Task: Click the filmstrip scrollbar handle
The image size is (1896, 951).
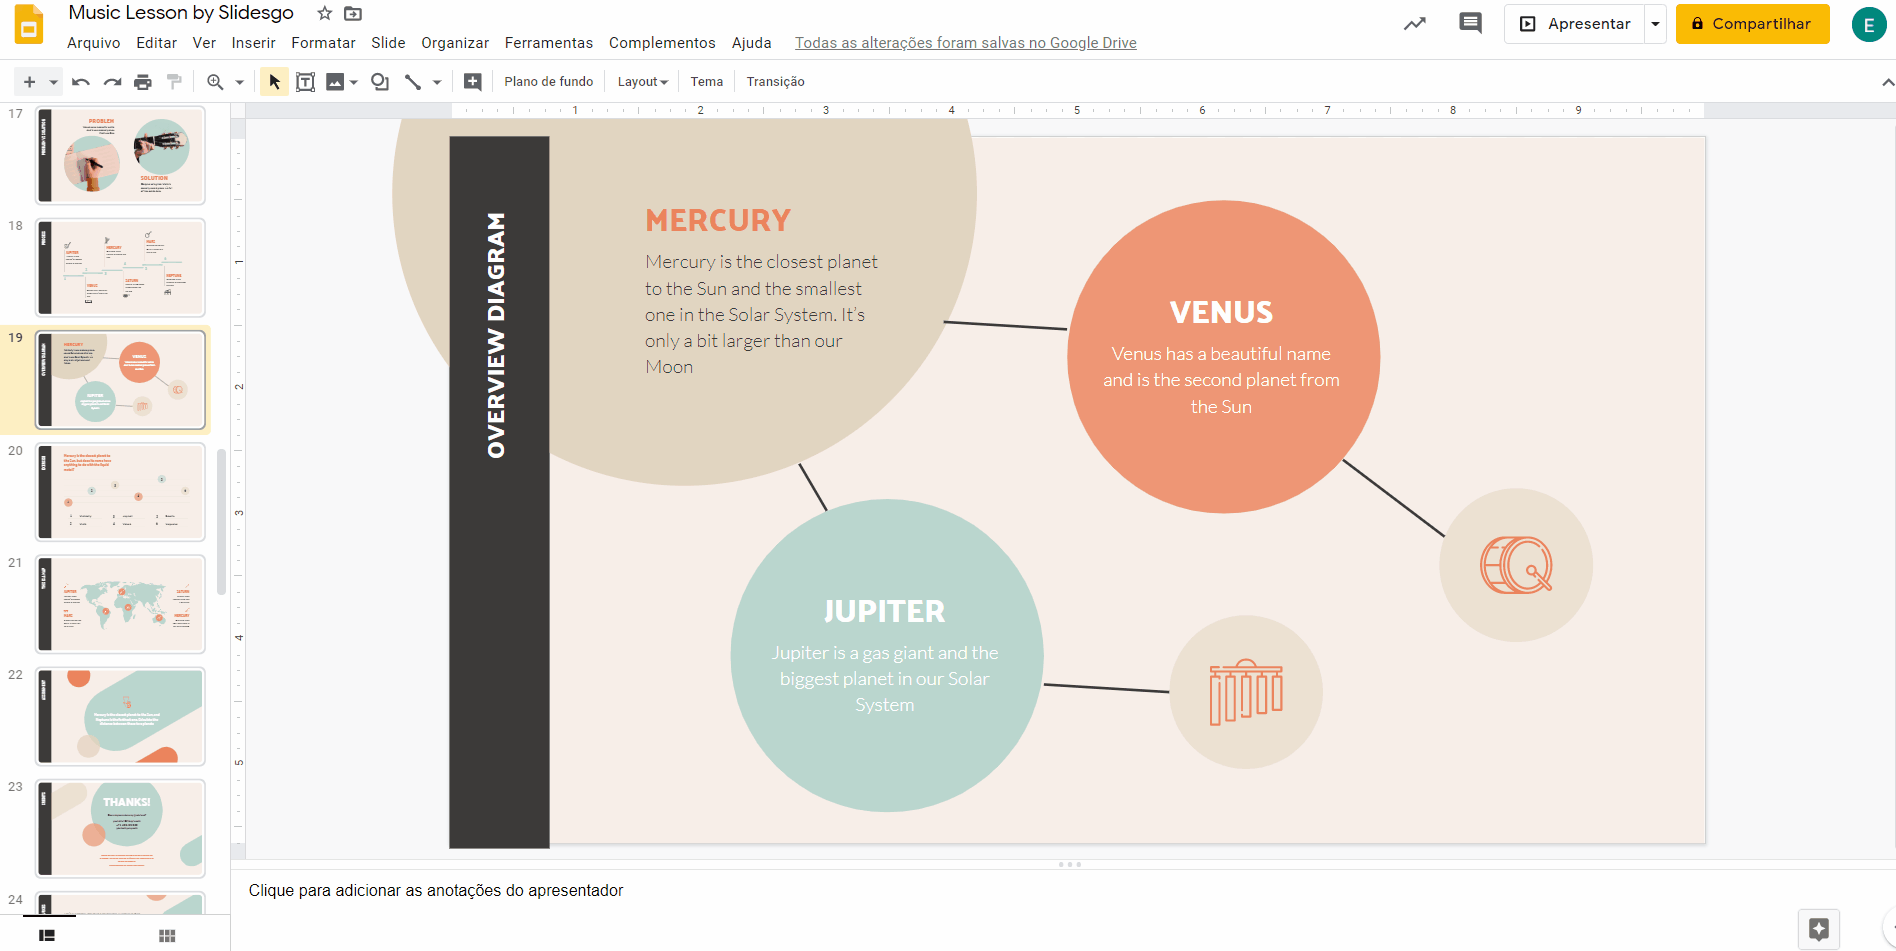Action: (221, 520)
